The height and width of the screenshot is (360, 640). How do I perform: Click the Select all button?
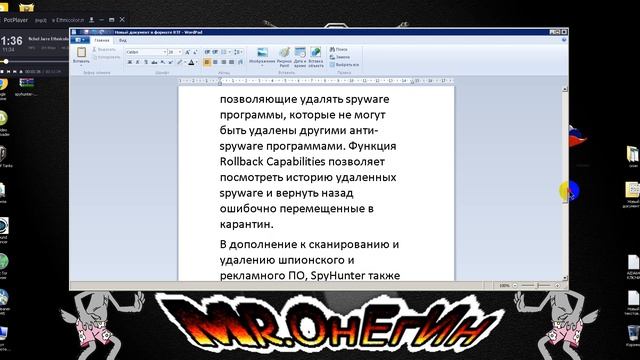(x=344, y=64)
